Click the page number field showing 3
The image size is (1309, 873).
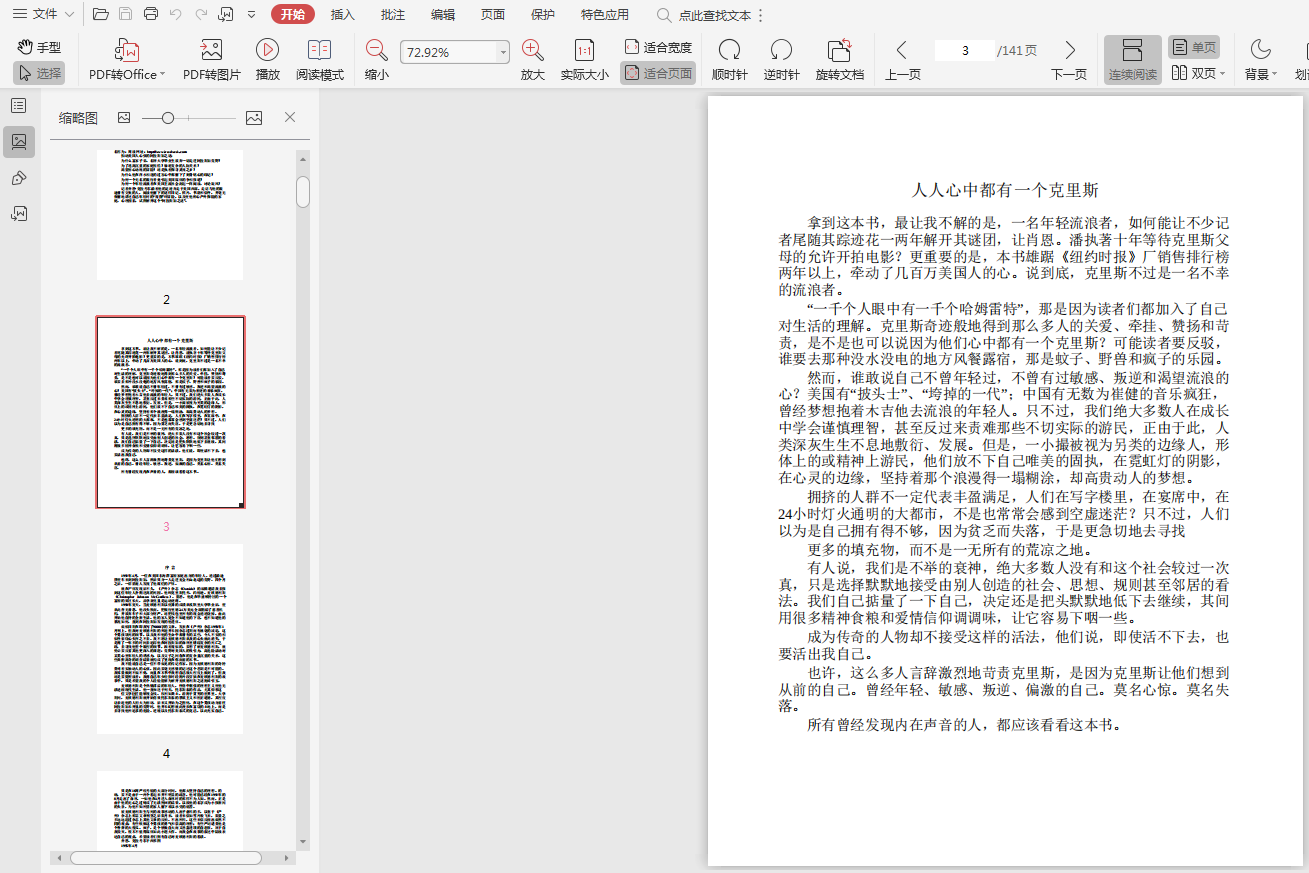pyautogui.click(x=965, y=51)
